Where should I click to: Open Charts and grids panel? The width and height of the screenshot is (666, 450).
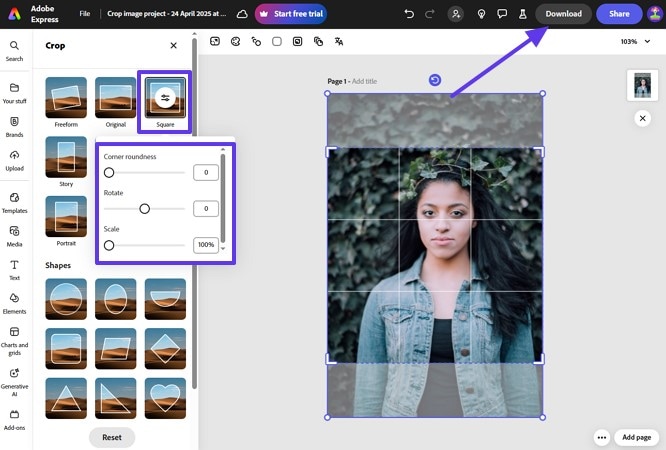point(14,337)
